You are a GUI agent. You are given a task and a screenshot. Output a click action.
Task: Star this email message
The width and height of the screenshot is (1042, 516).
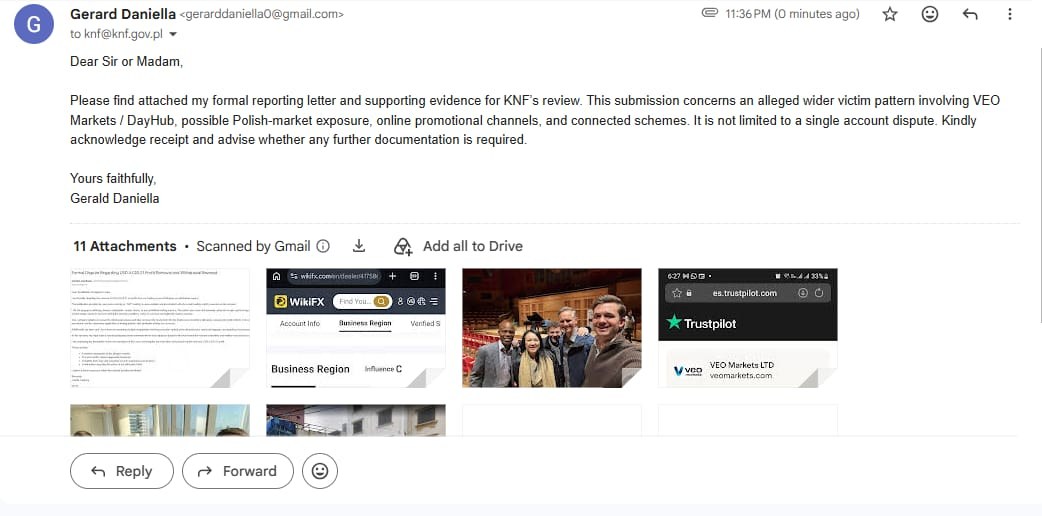(x=890, y=14)
